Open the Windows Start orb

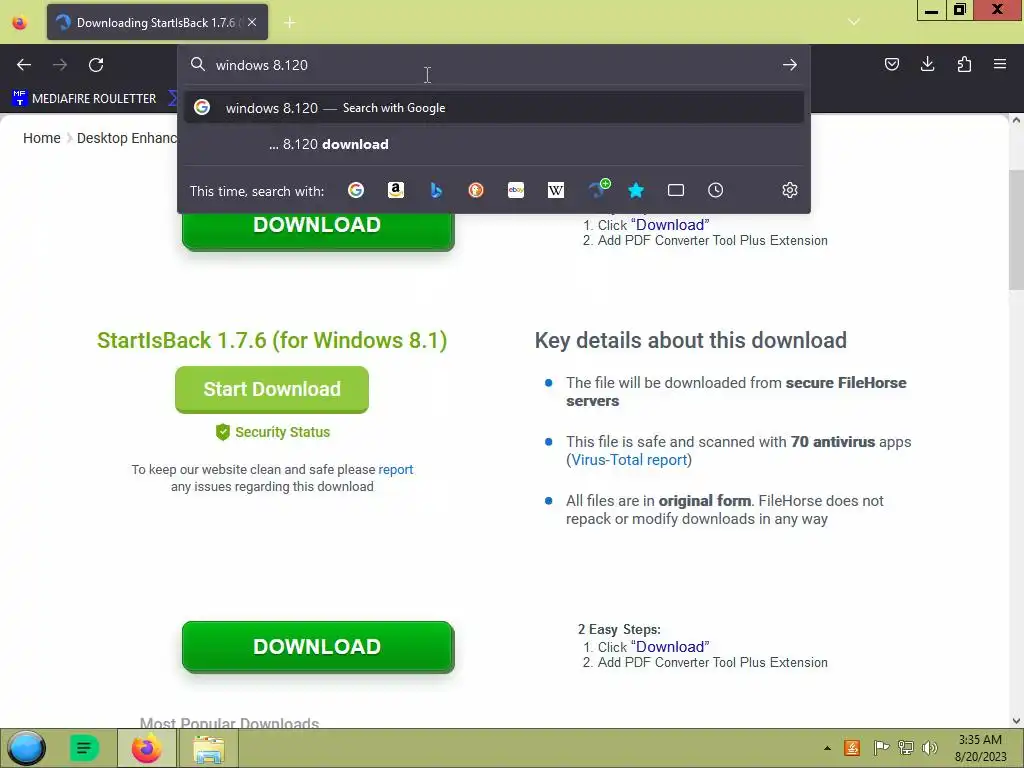(x=26, y=748)
